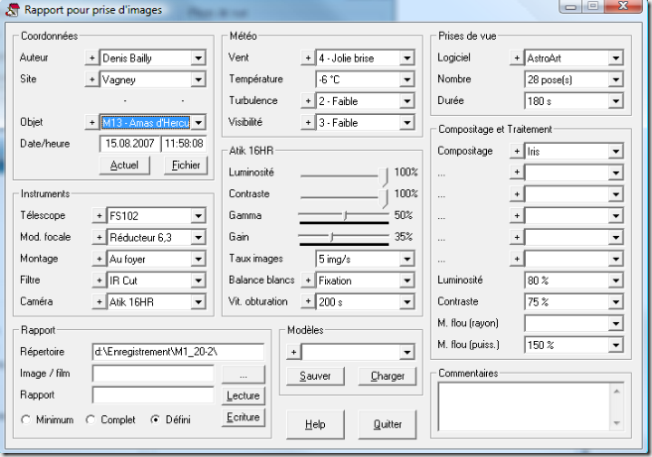Click the plus button next to Compositage
This screenshot has height=457, width=652.
tap(516, 151)
